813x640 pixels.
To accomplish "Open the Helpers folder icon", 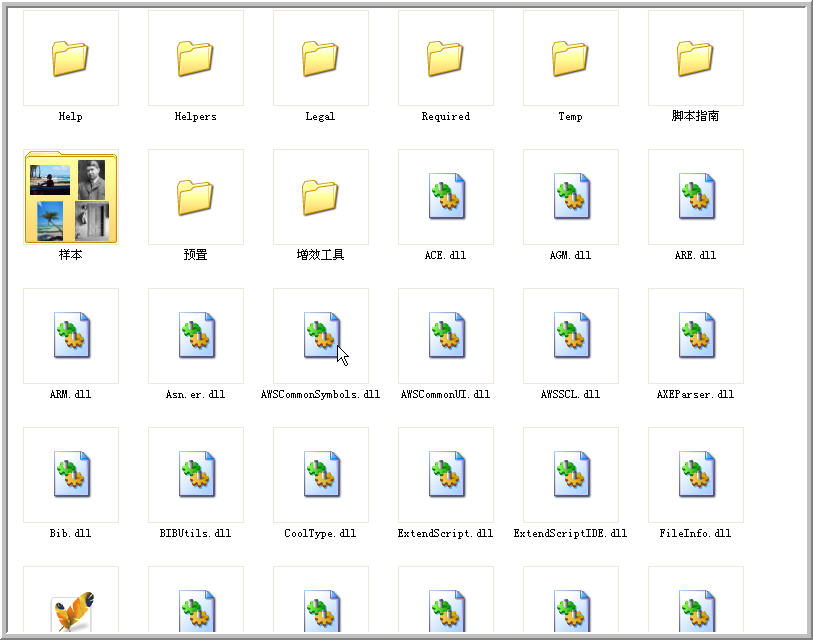I will pos(195,59).
